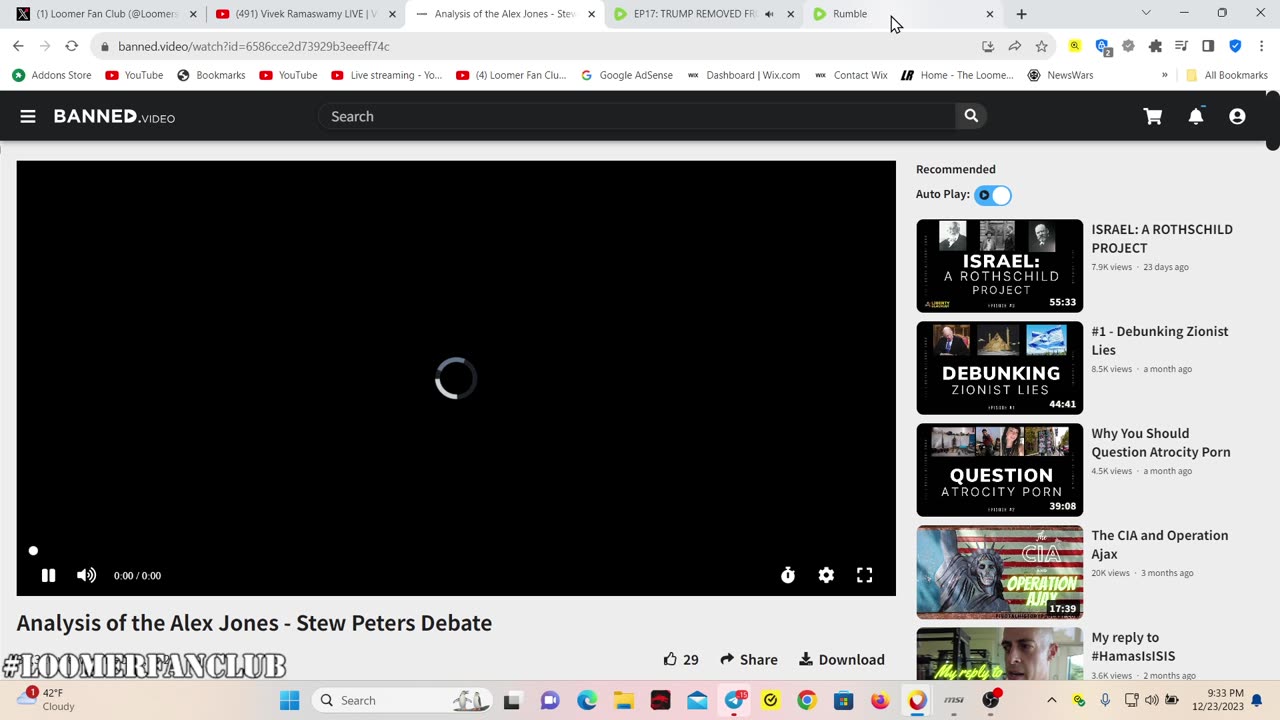Image resolution: width=1280 pixels, height=720 pixels.
Task: Open the shopping cart
Action: point(1153,117)
